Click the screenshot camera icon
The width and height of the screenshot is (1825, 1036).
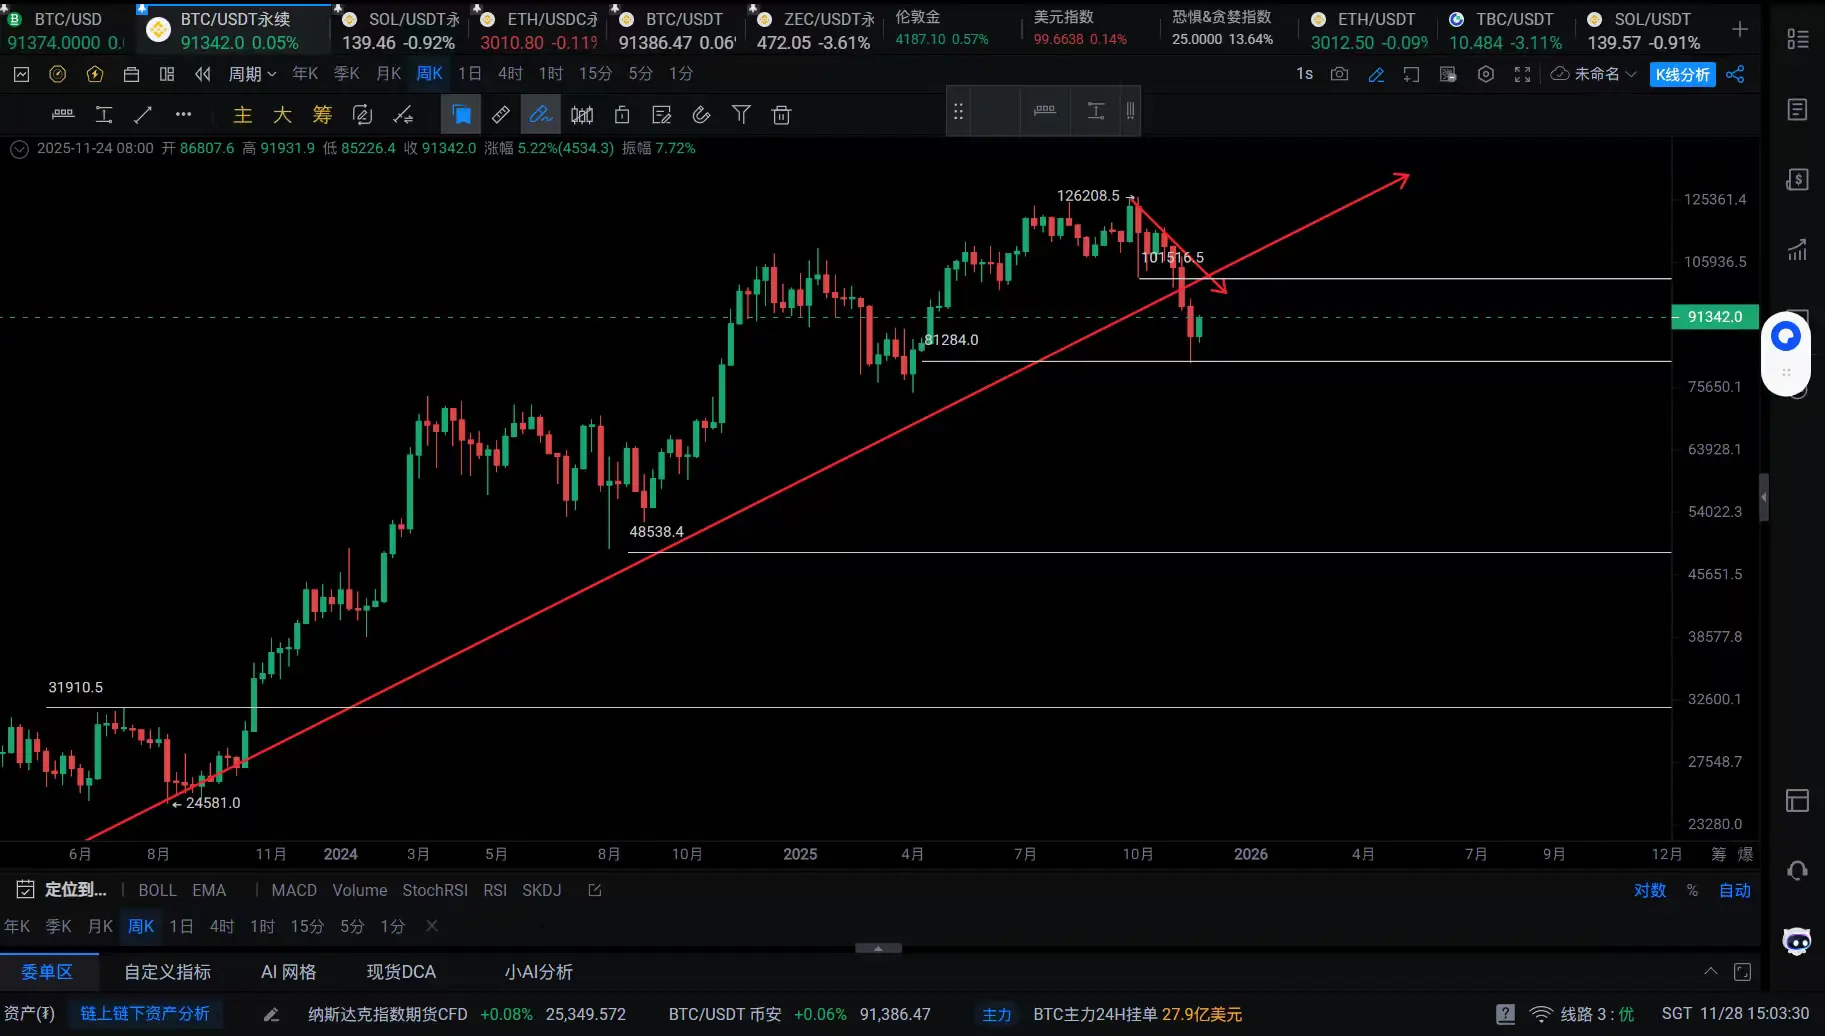[1339, 74]
